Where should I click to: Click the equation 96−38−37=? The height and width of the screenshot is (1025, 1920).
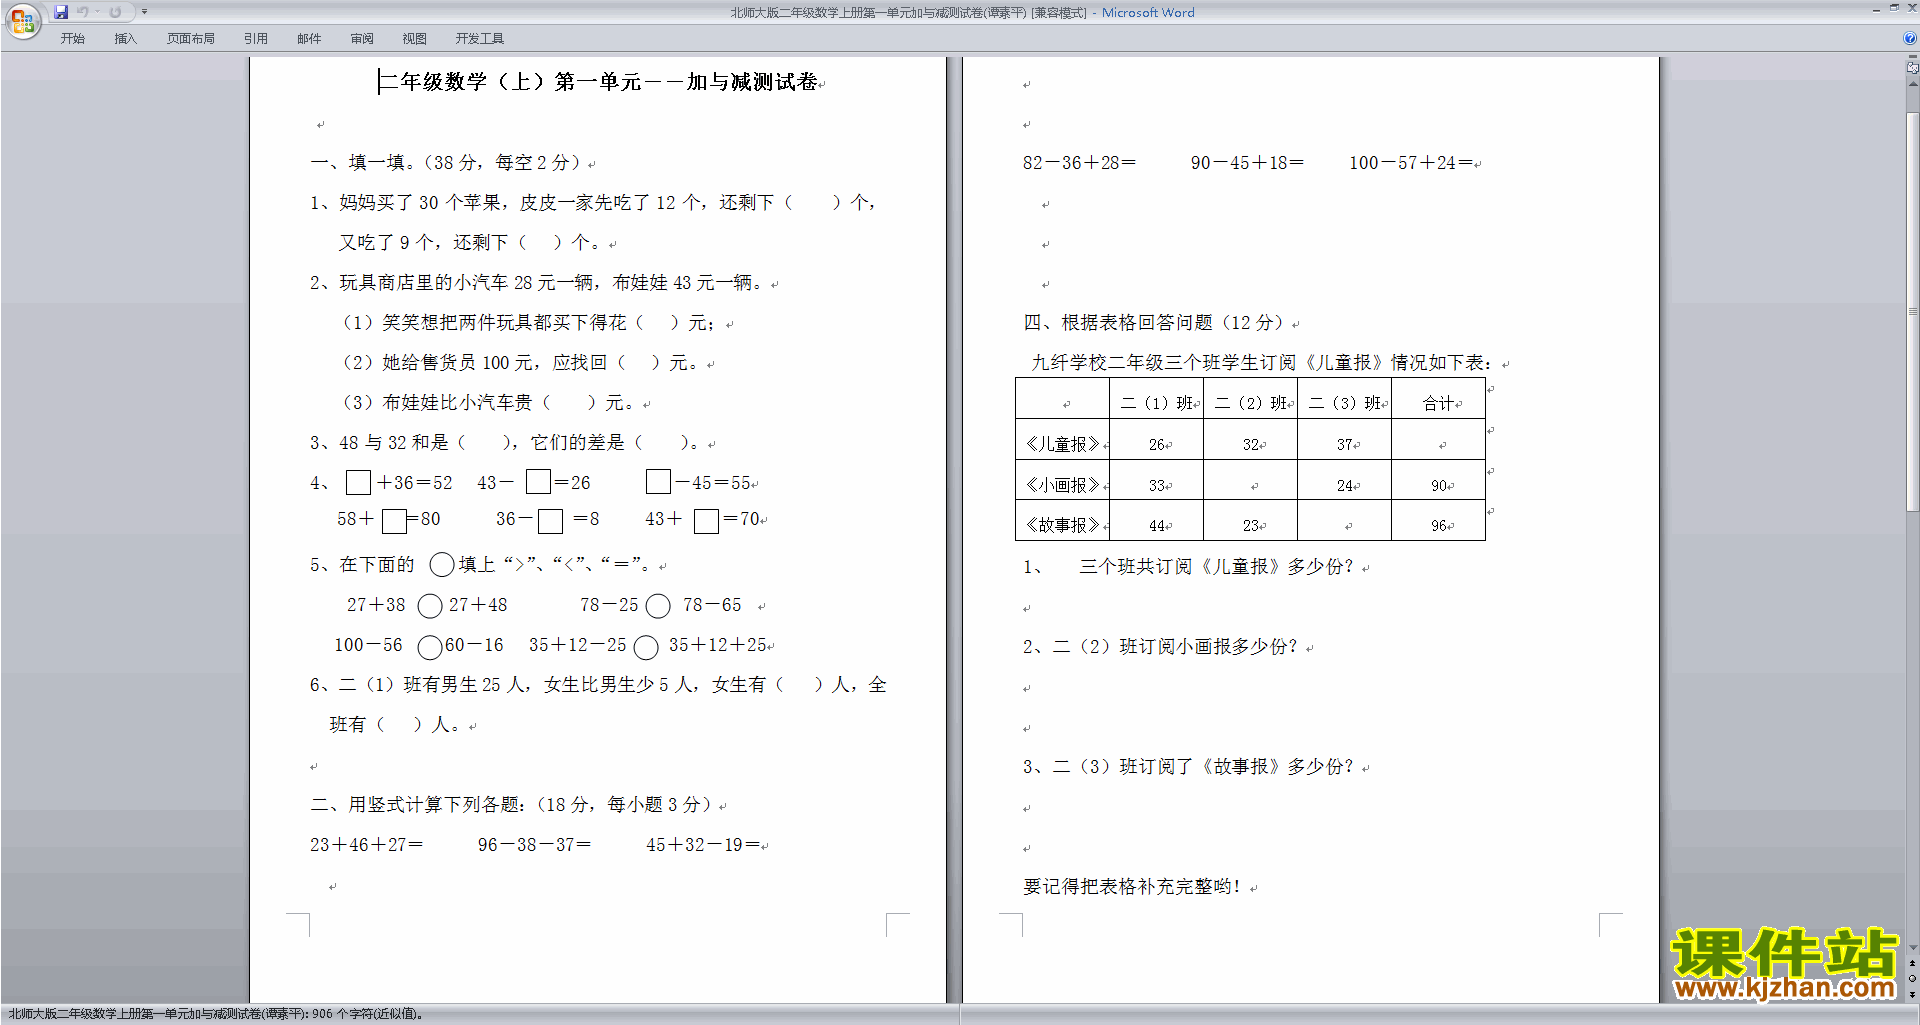coord(535,845)
